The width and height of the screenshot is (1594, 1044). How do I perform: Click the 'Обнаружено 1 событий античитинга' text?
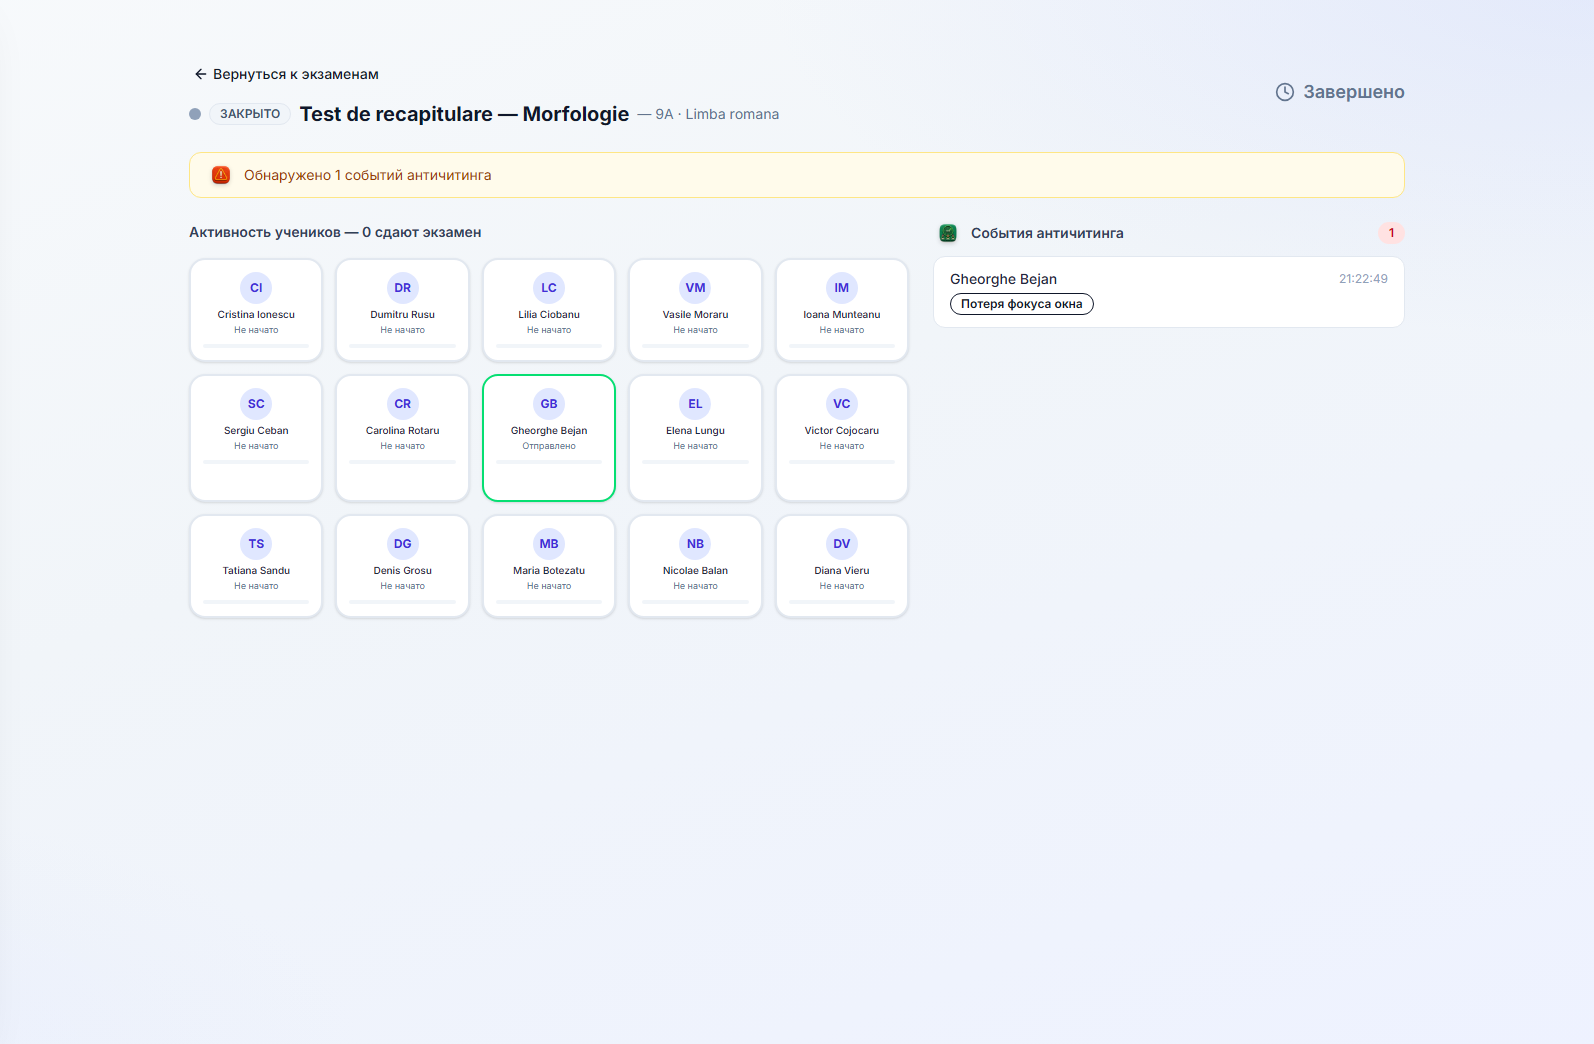(367, 175)
